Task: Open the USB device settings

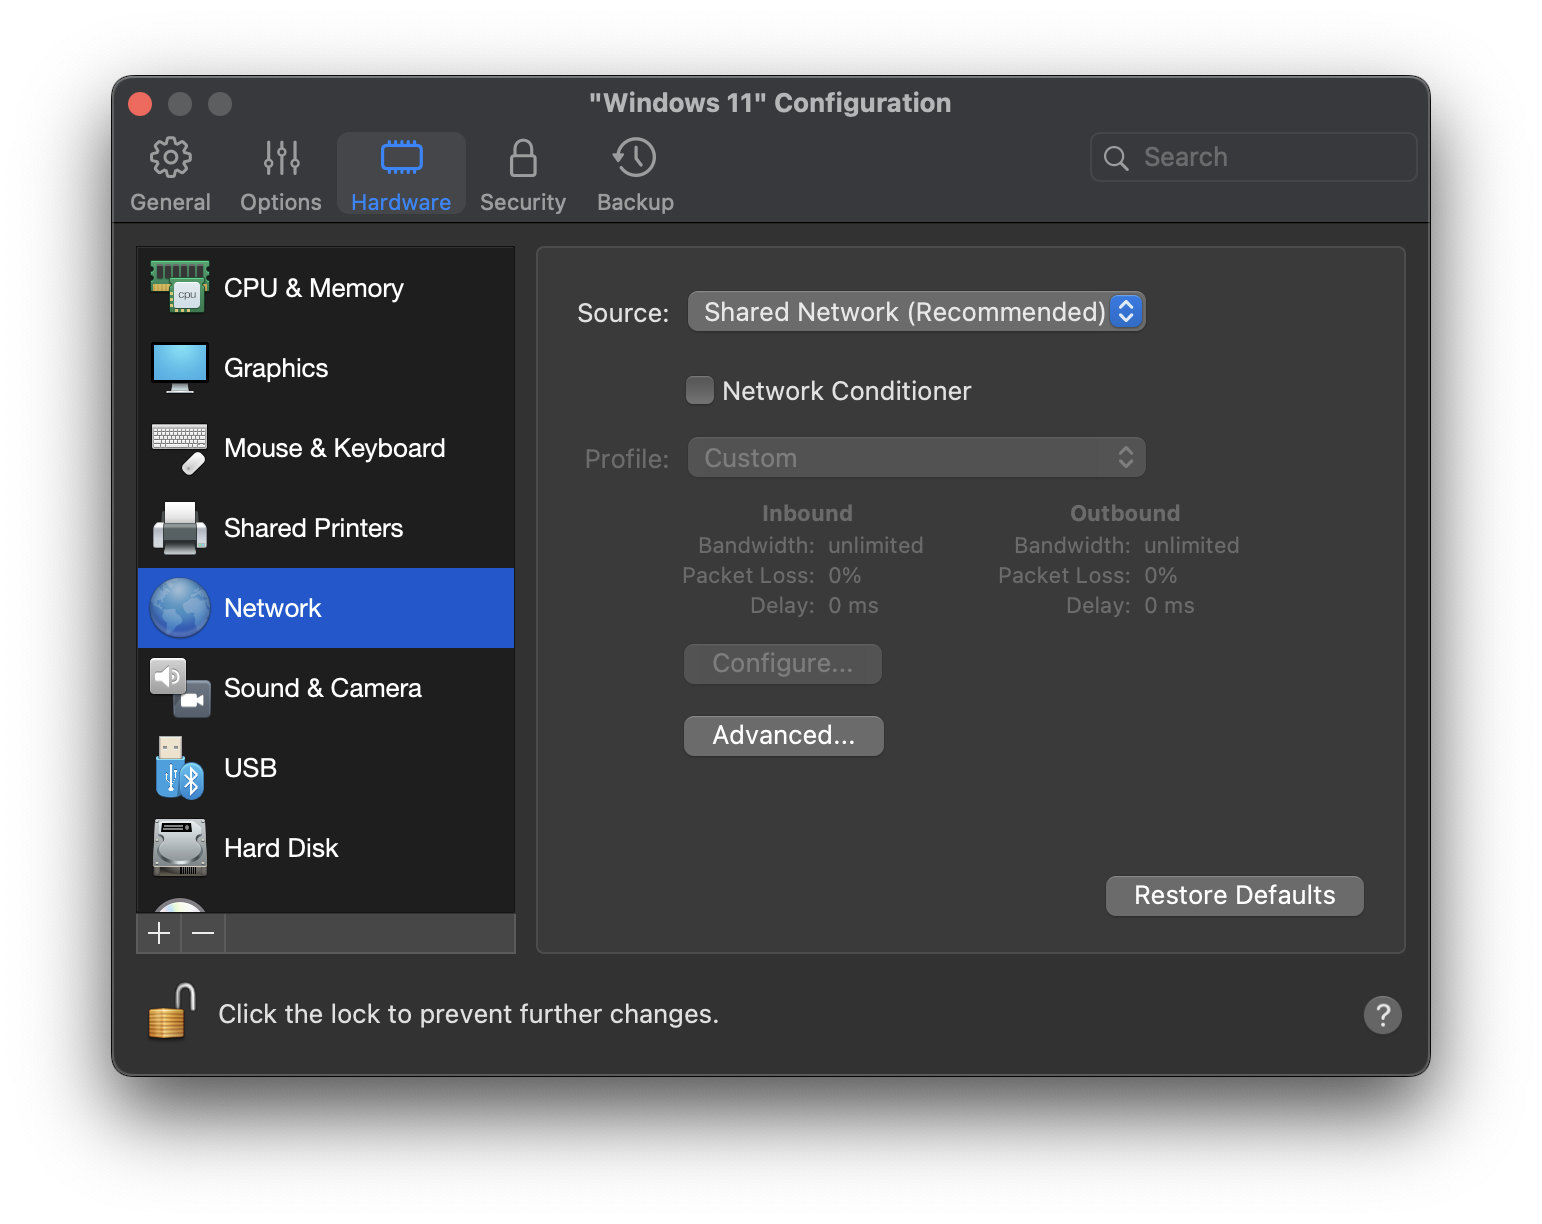Action: (248, 768)
